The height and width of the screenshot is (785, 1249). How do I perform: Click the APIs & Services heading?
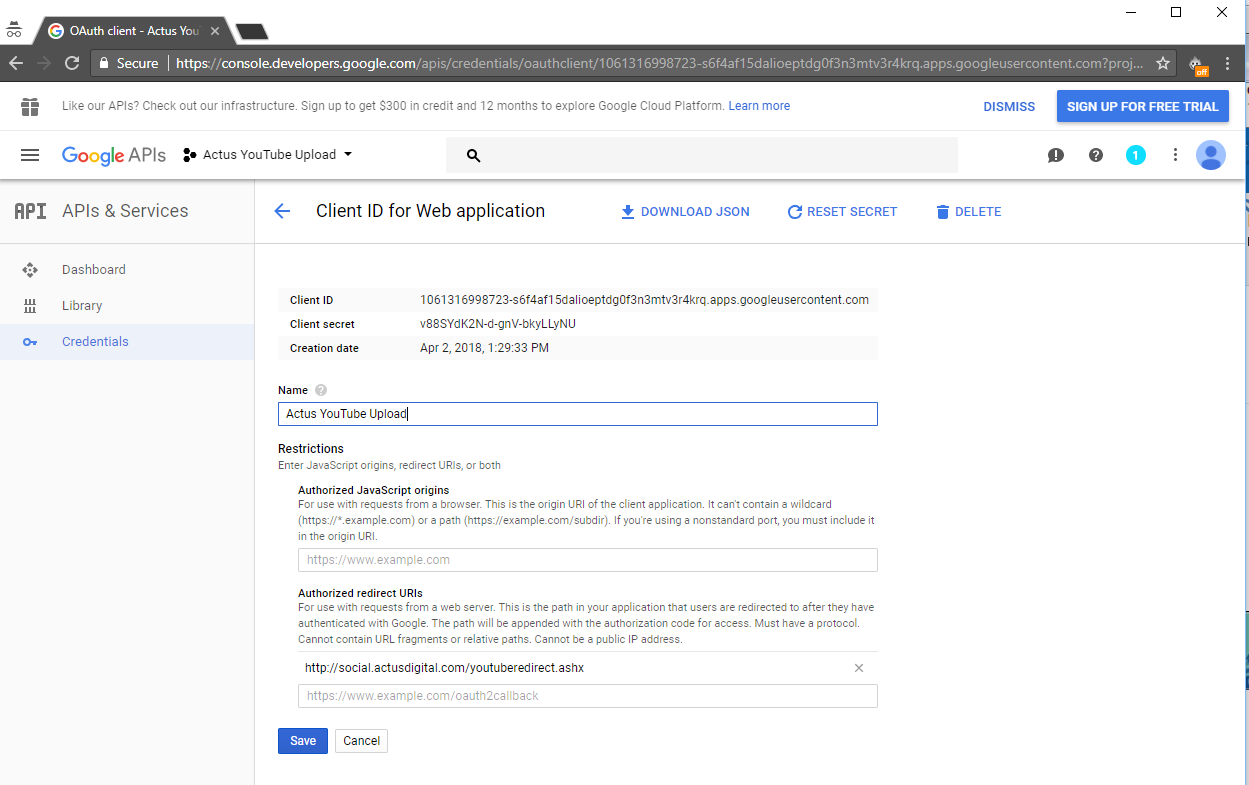click(x=125, y=211)
